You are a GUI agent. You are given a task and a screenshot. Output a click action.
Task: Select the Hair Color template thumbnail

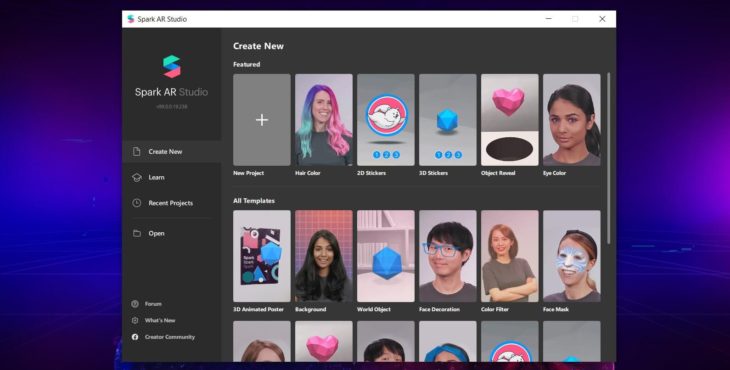(324, 120)
